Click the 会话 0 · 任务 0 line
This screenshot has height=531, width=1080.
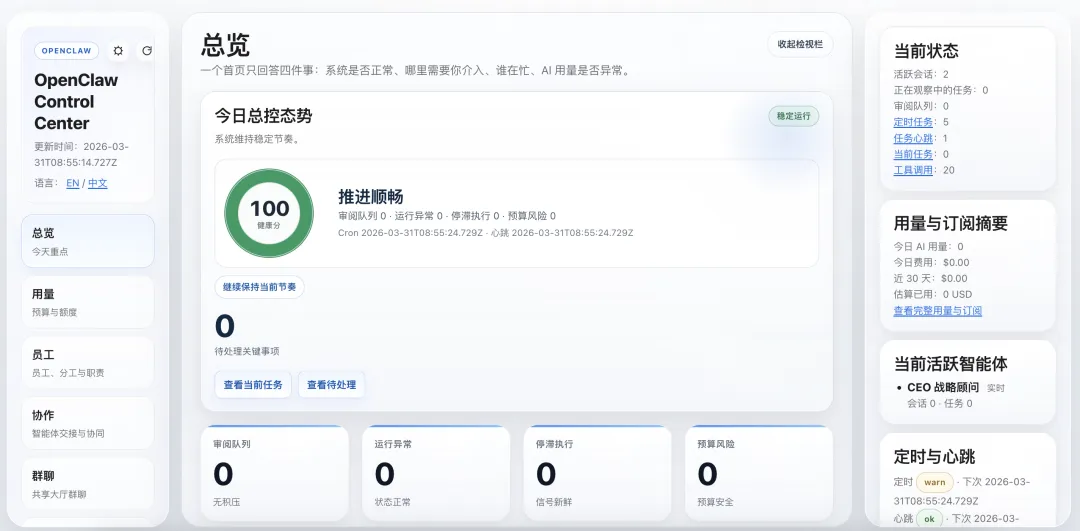tap(940, 403)
